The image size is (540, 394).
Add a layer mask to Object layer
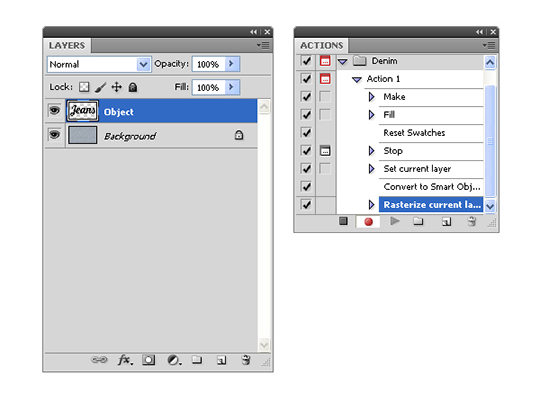148,360
